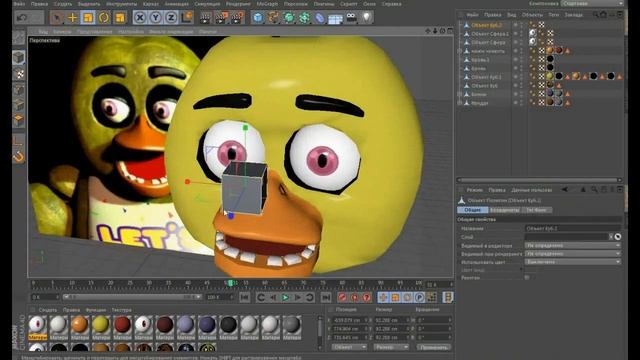Click the layer picker icon beside the Слой field
The height and width of the screenshot is (360, 640).
[618, 237]
